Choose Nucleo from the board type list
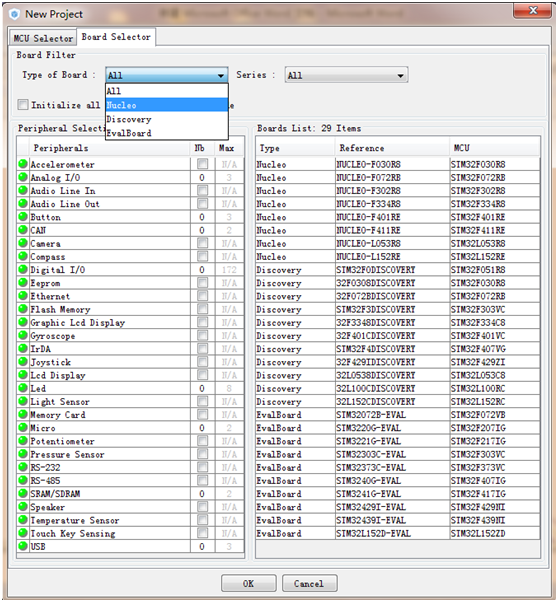This screenshot has height=602, width=558. click(167, 105)
